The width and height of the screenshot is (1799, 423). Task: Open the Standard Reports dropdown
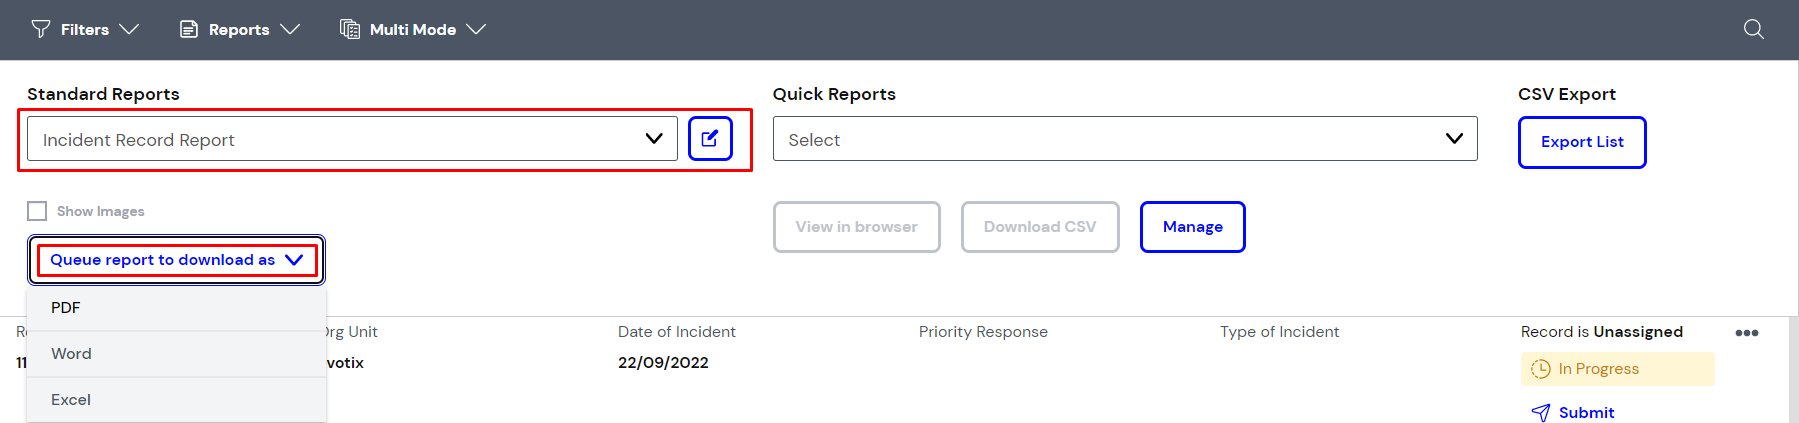[352, 139]
